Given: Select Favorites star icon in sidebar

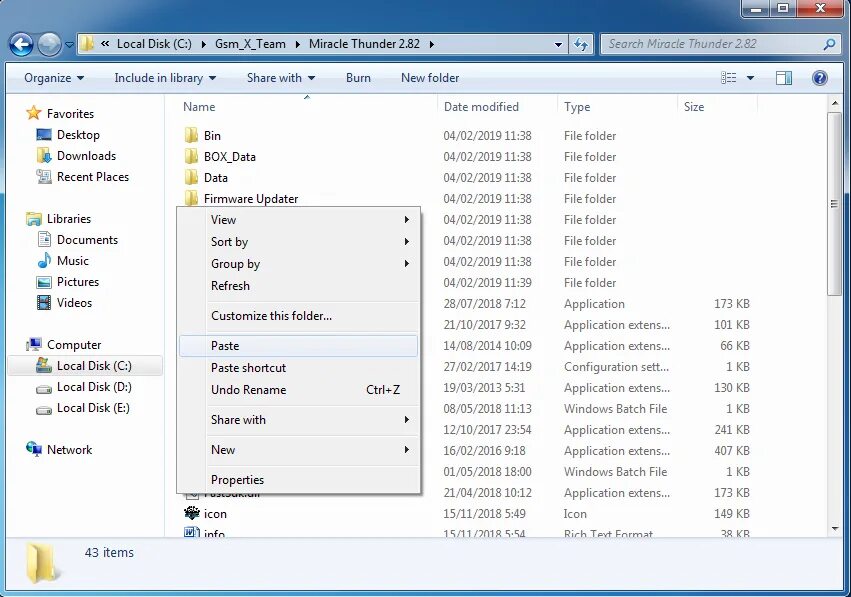Looking at the screenshot, I should (x=34, y=113).
